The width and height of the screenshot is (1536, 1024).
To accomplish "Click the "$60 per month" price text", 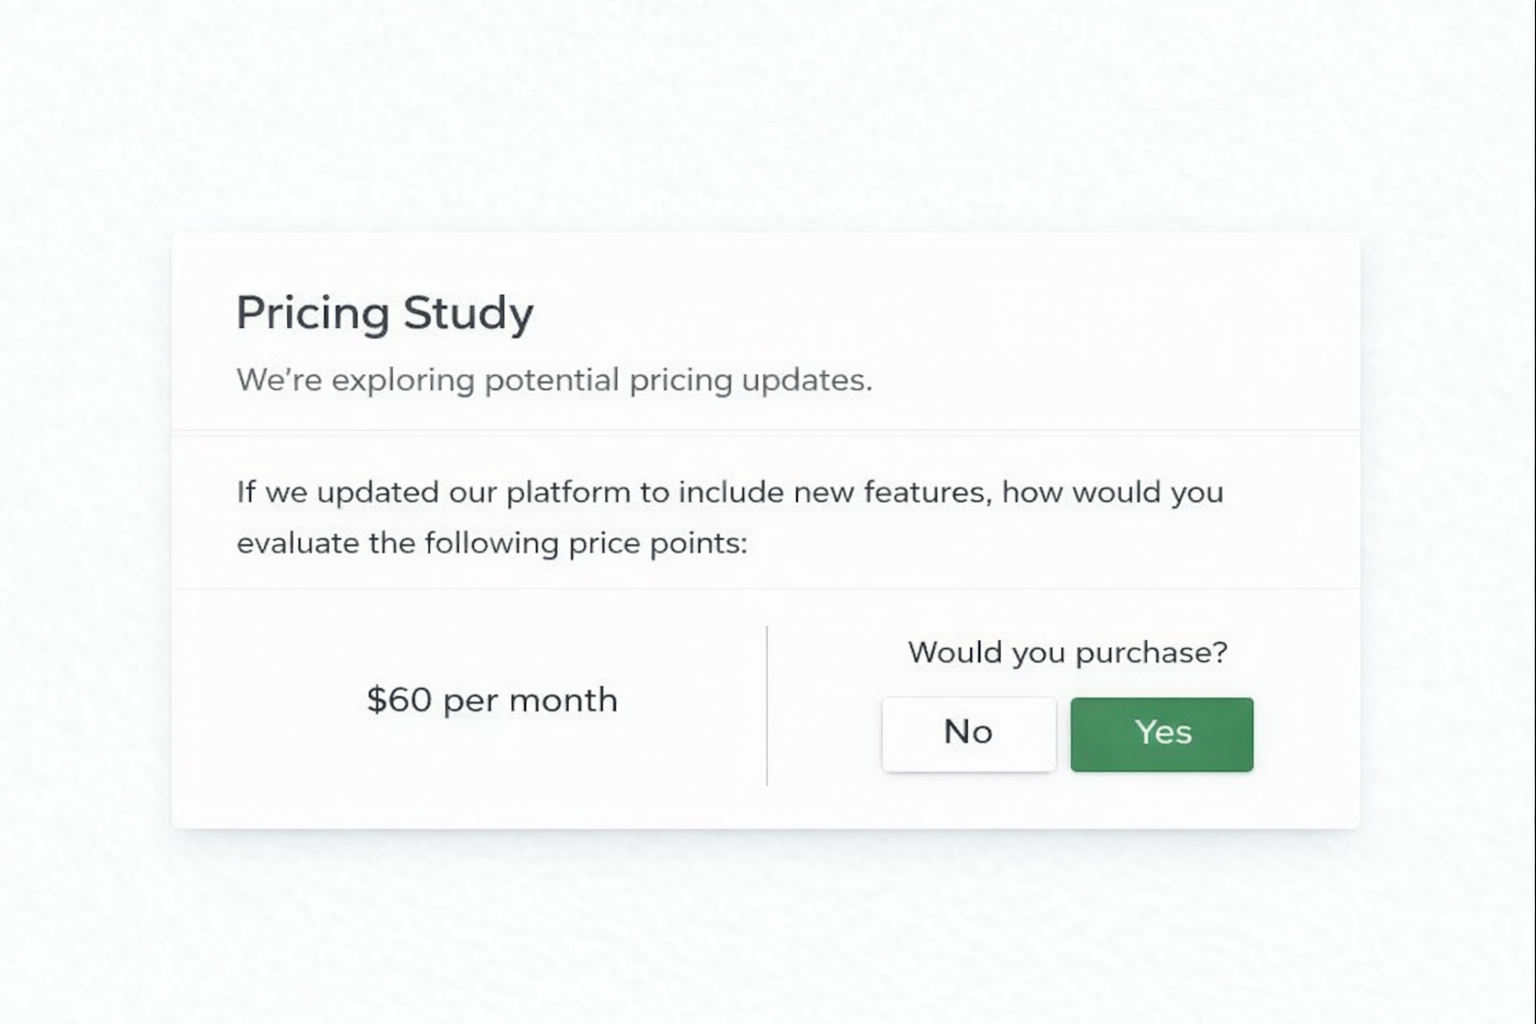I will [x=492, y=700].
